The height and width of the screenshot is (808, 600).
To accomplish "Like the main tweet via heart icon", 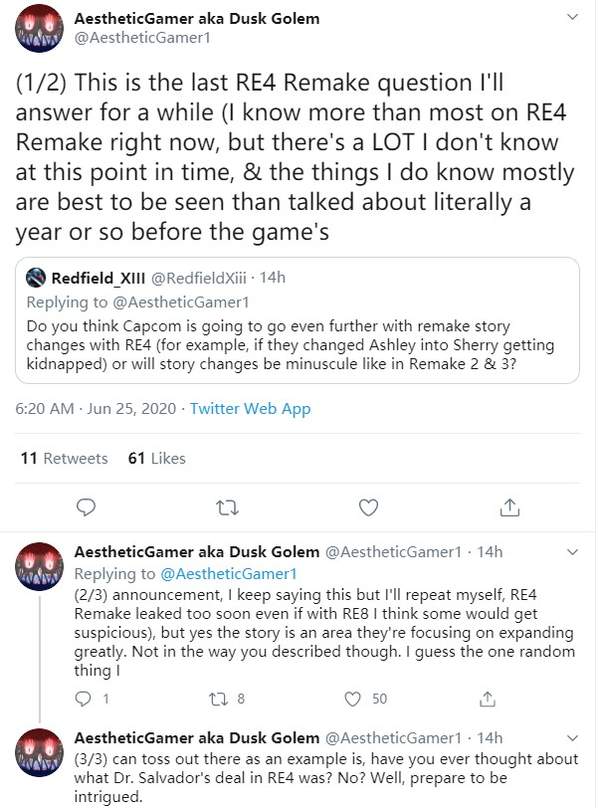I will click(368, 507).
